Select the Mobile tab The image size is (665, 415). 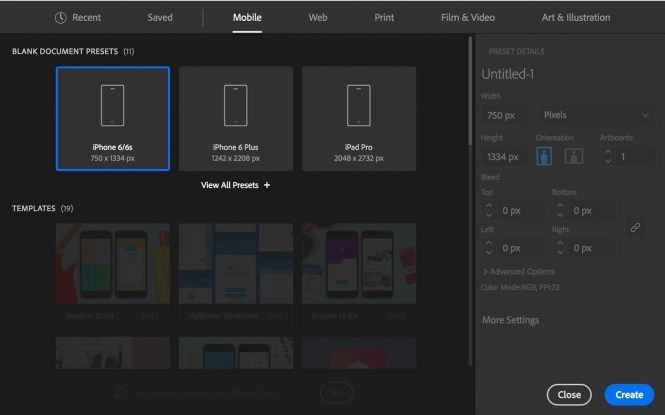[x=247, y=17]
